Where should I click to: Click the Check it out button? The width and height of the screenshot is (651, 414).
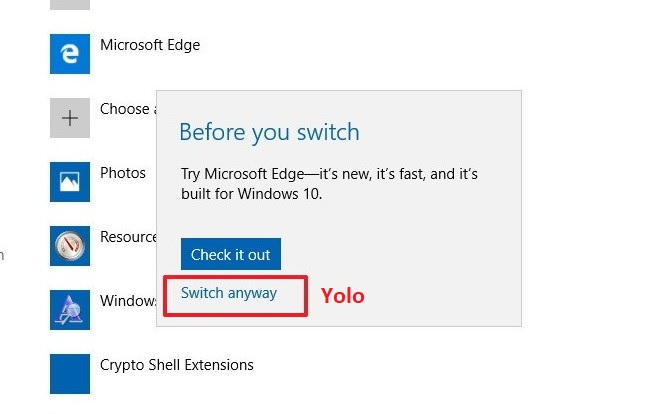click(231, 254)
